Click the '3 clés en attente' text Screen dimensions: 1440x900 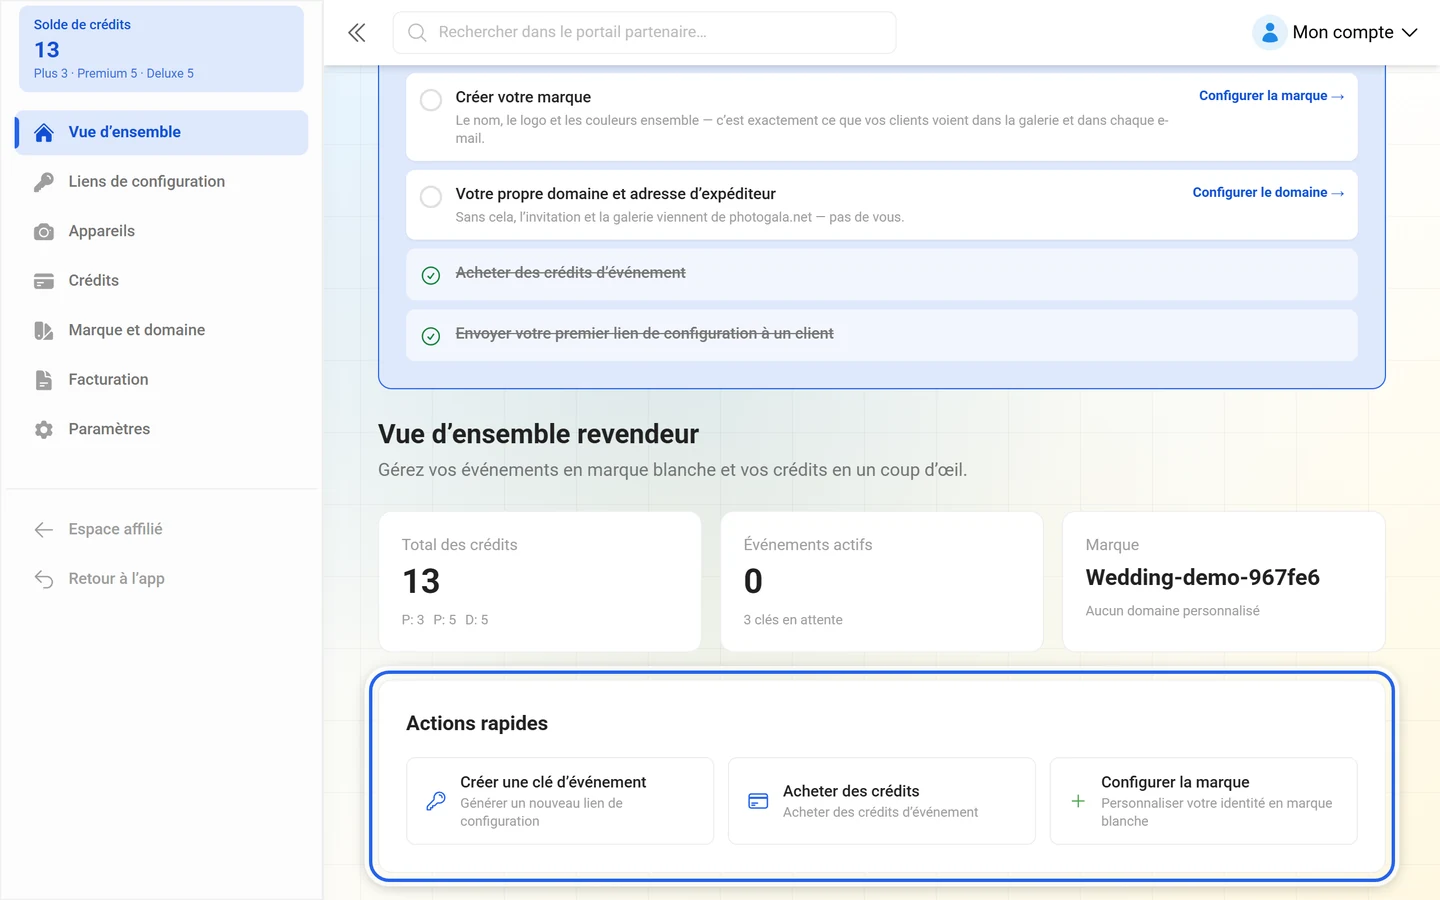[x=793, y=620]
